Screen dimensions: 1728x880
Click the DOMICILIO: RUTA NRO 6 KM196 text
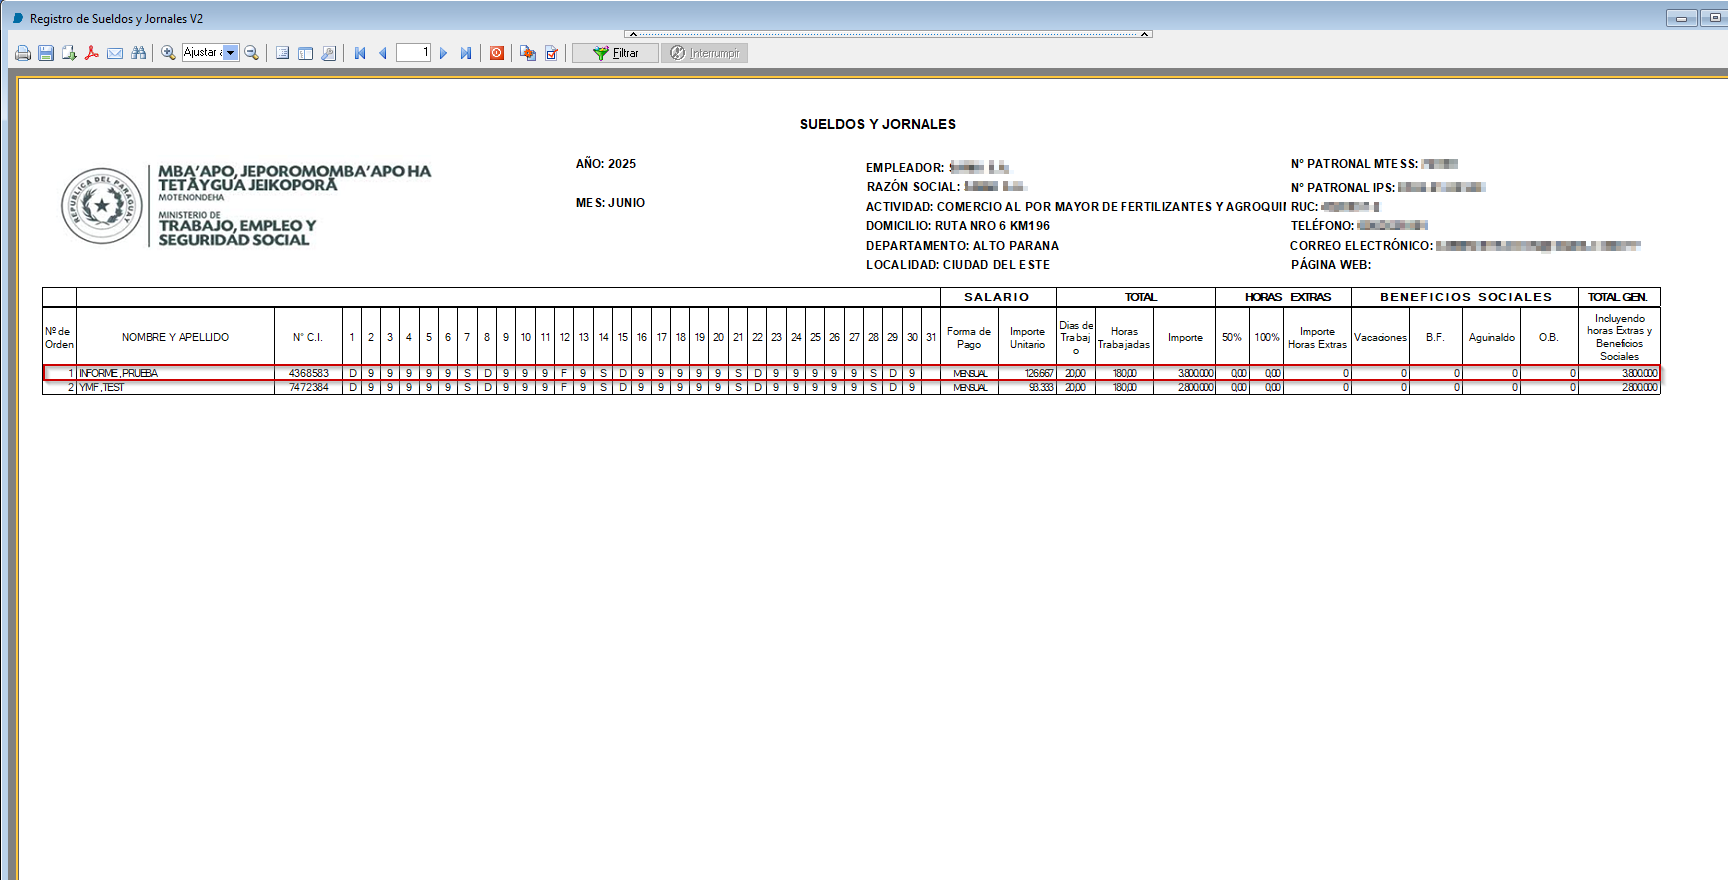pyautogui.click(x=958, y=226)
